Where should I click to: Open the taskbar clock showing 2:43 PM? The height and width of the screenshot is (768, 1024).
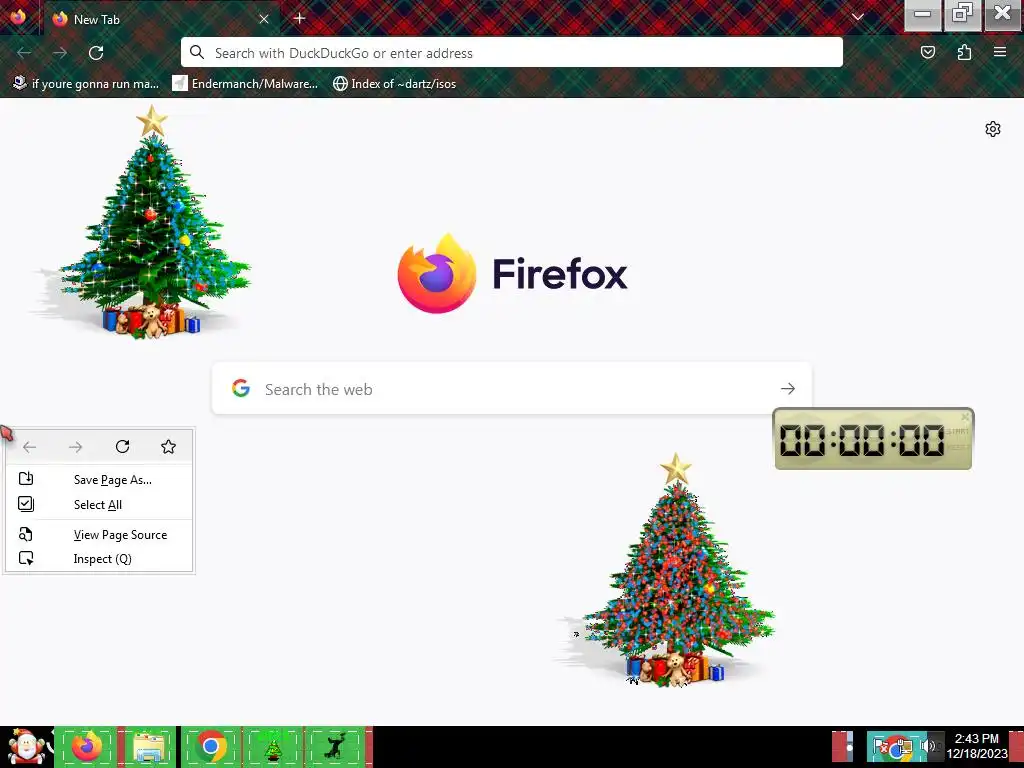[977, 746]
